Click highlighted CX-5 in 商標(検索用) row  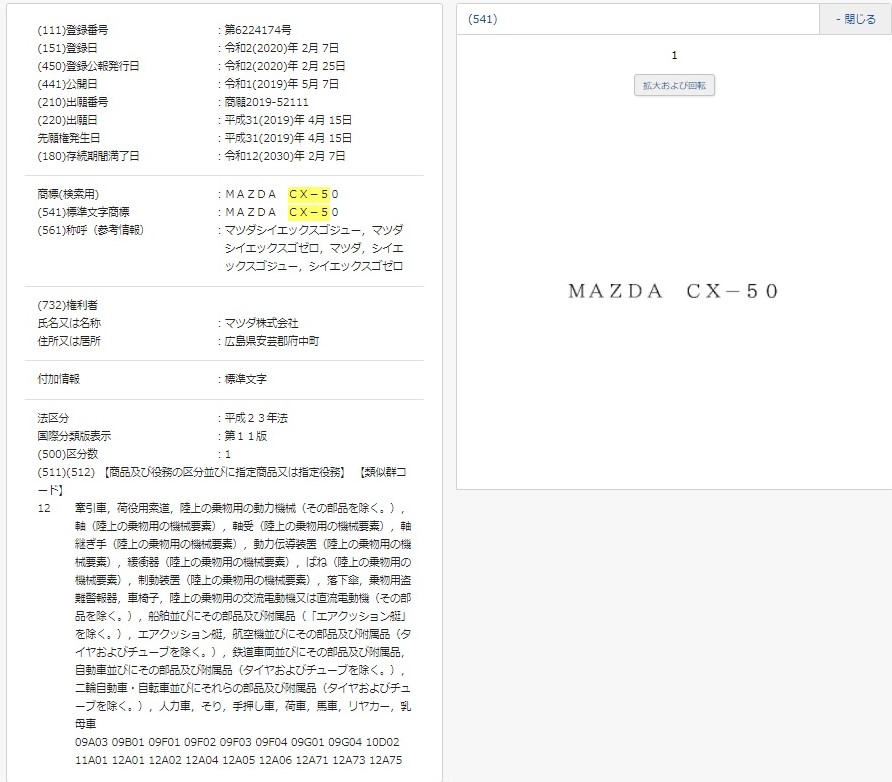pos(309,194)
